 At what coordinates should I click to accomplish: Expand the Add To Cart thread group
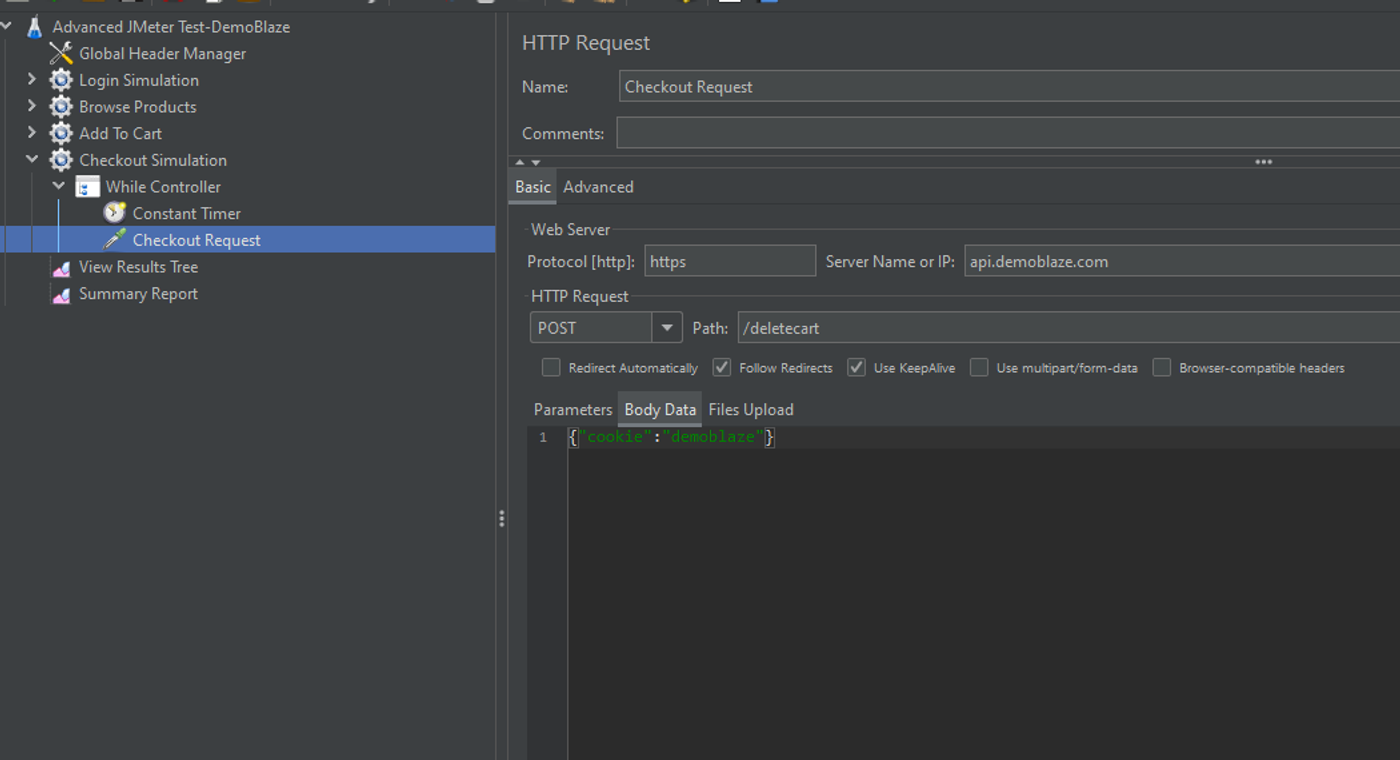tap(32, 134)
